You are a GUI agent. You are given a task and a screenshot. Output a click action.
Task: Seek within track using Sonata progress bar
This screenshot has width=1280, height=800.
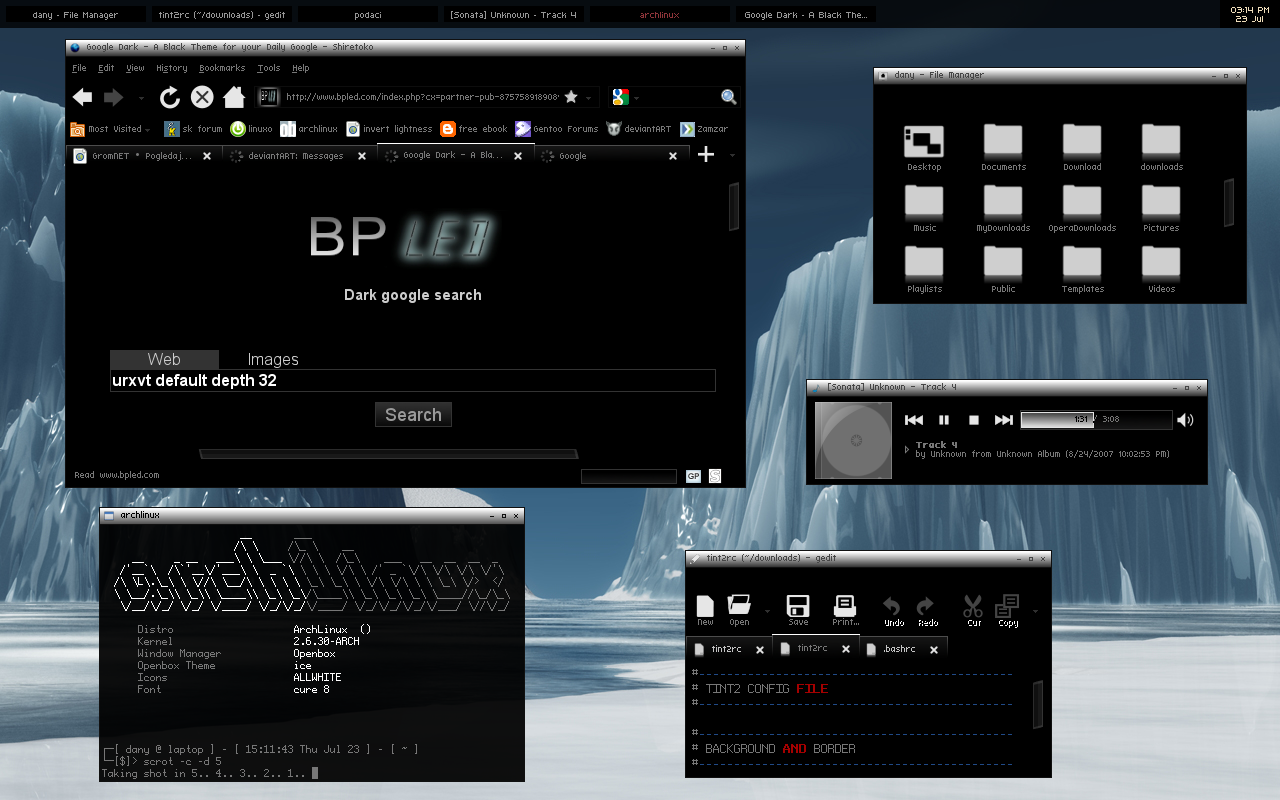click(1096, 420)
